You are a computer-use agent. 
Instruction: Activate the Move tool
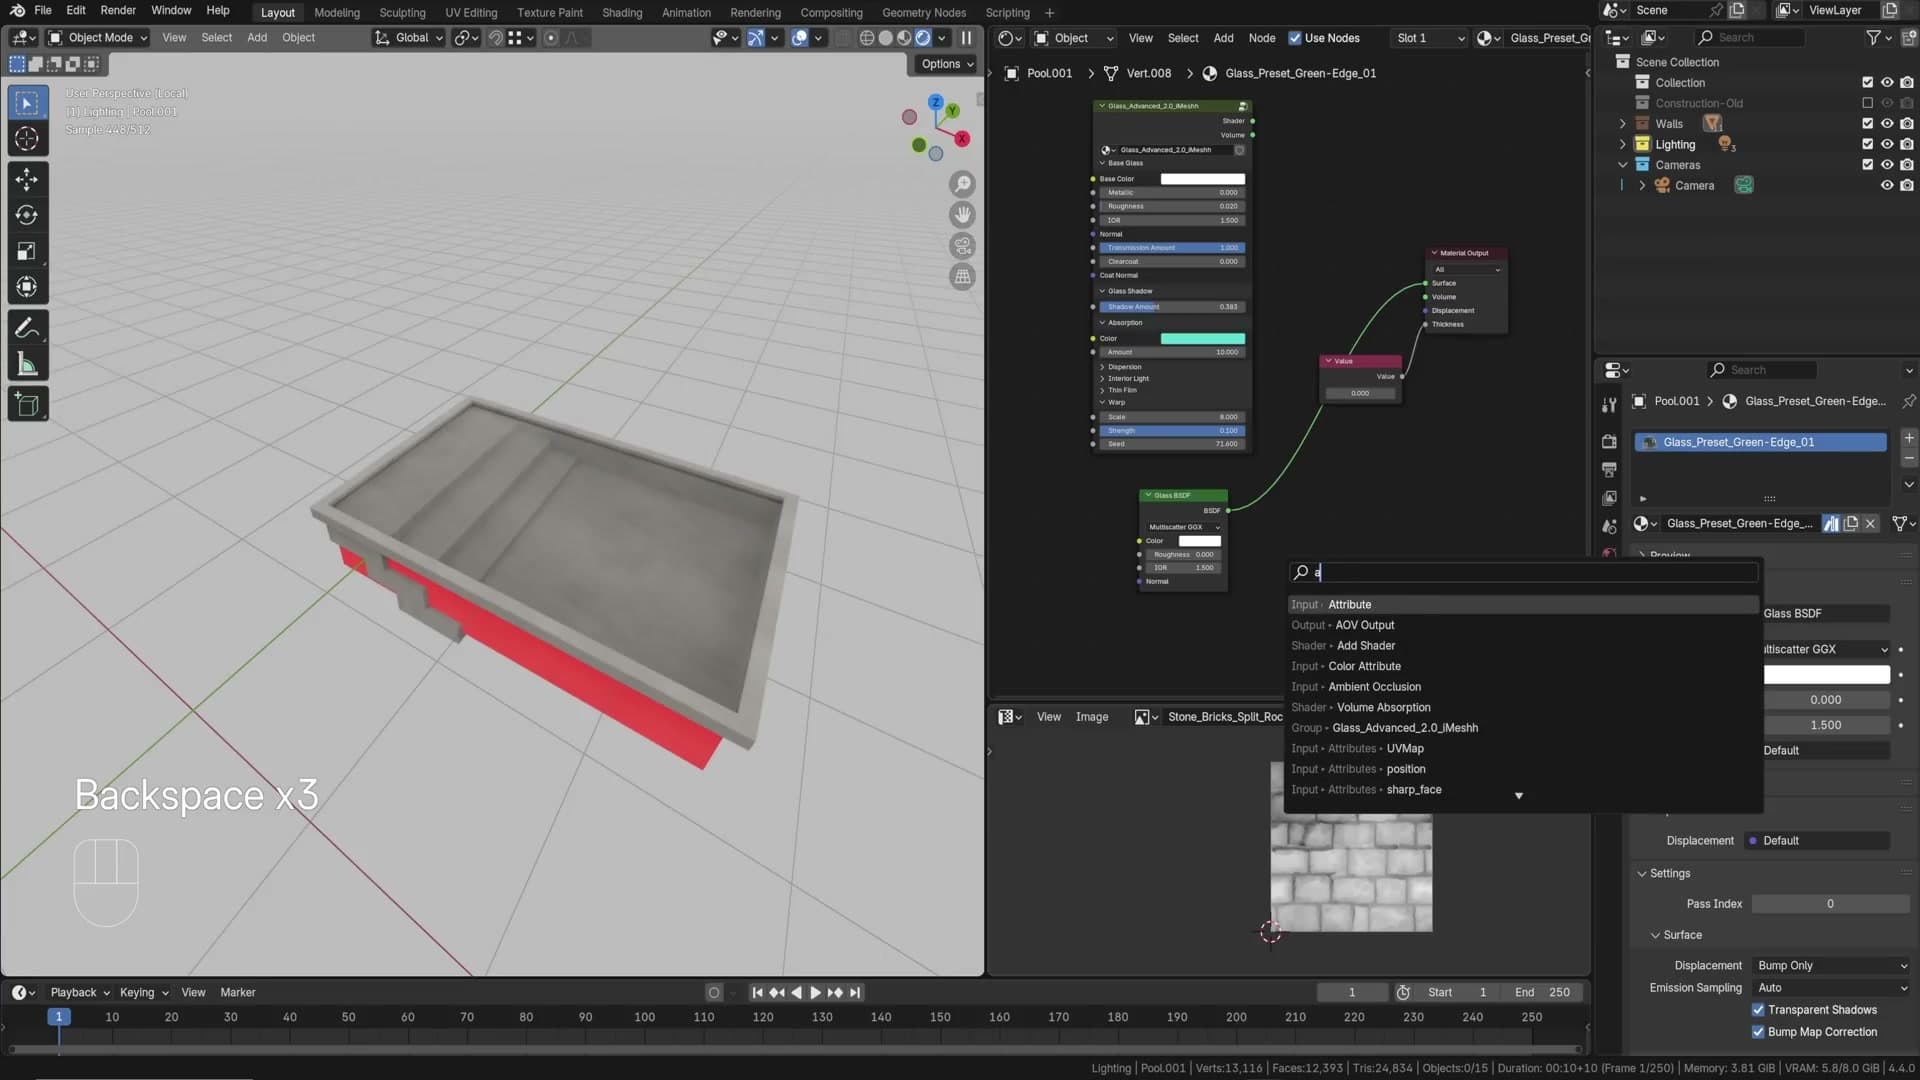[x=27, y=180]
